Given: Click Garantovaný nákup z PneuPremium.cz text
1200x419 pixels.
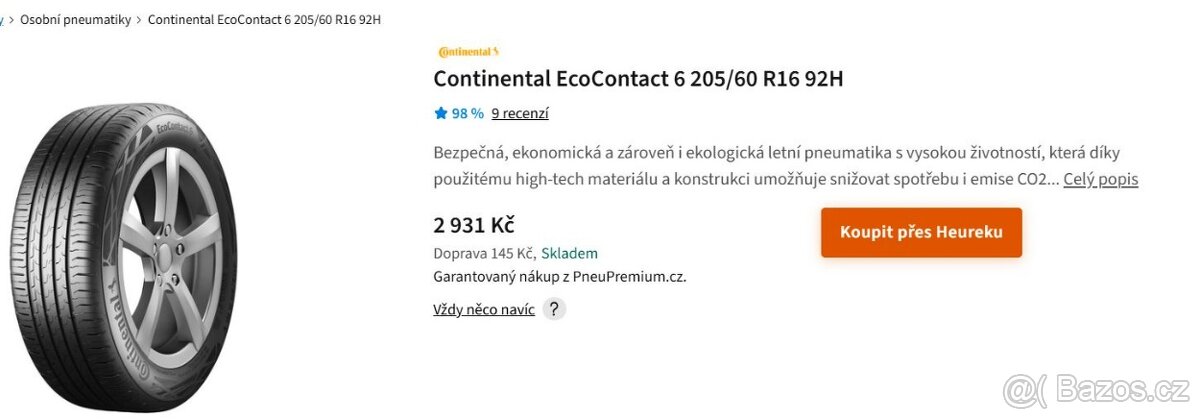Looking at the screenshot, I should pos(559,276).
